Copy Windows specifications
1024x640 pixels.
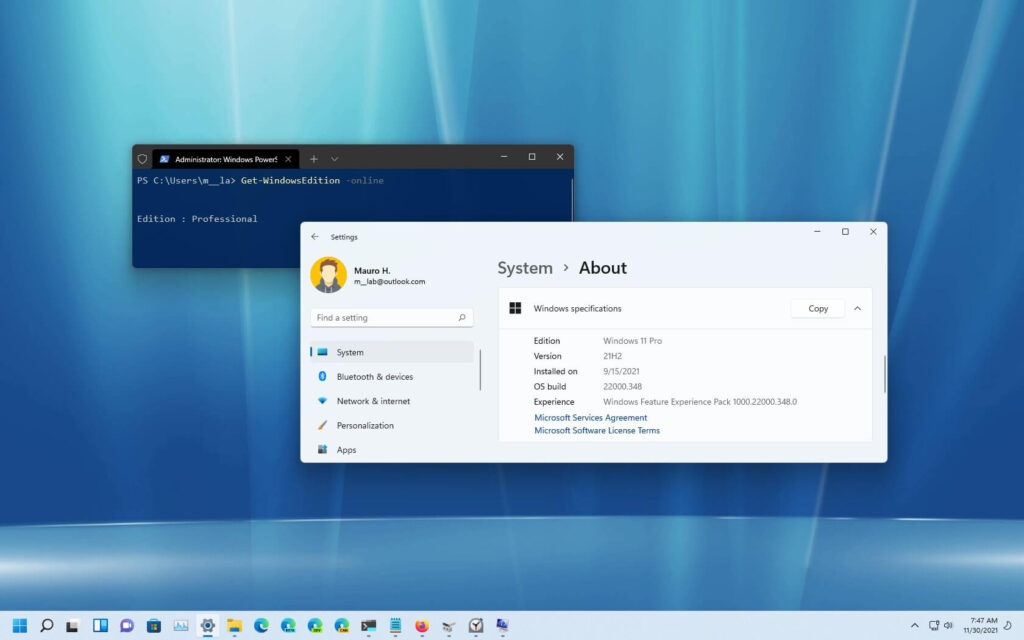[818, 308]
